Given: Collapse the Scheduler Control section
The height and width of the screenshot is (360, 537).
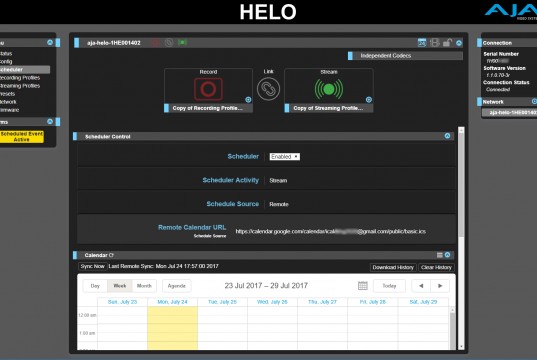Looking at the screenshot, I should 447,136.
